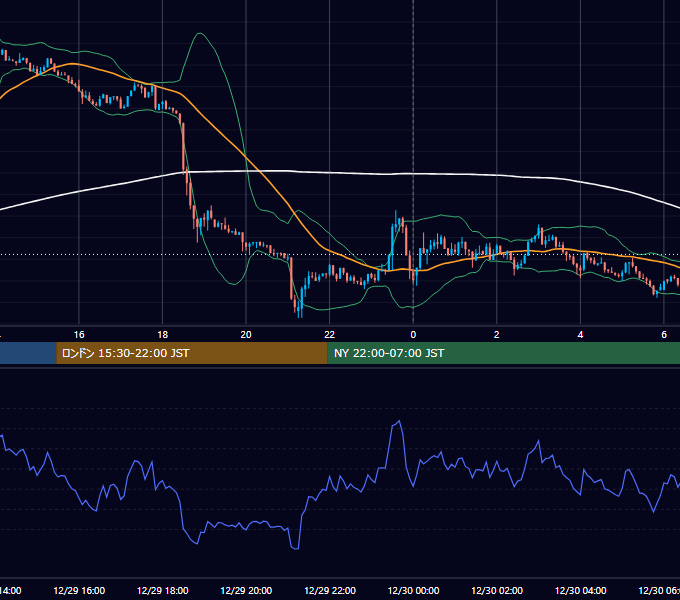The image size is (680, 600).
Task: Click the 12/30 04:00 date label
Action: pyautogui.click(x=580, y=590)
